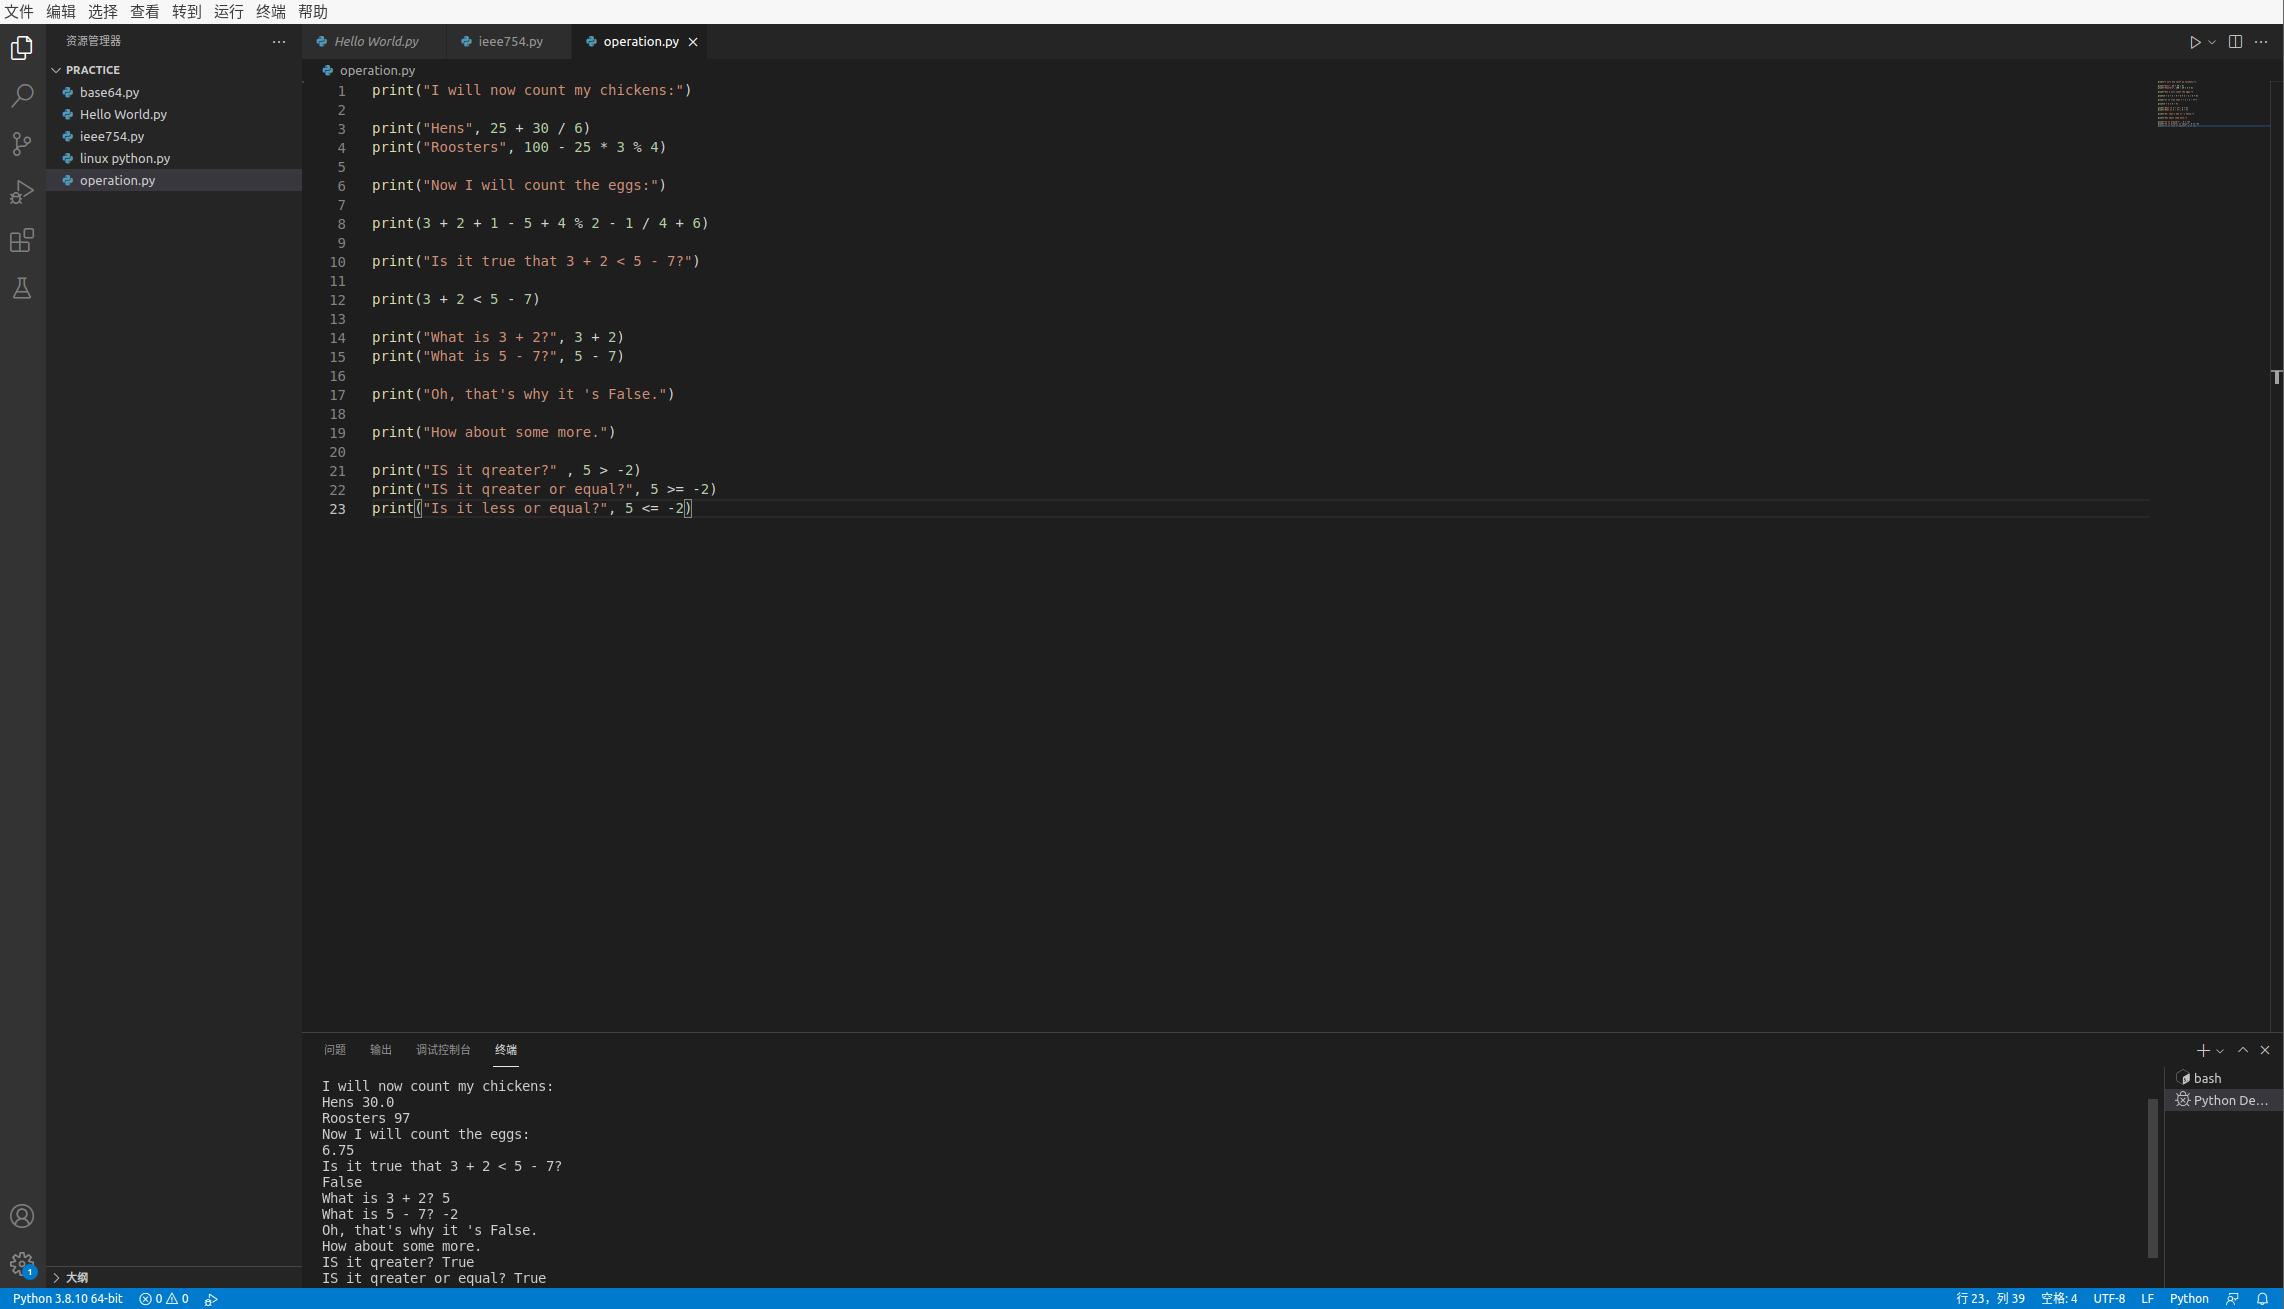Open the Search view in activity bar

click(x=22, y=96)
